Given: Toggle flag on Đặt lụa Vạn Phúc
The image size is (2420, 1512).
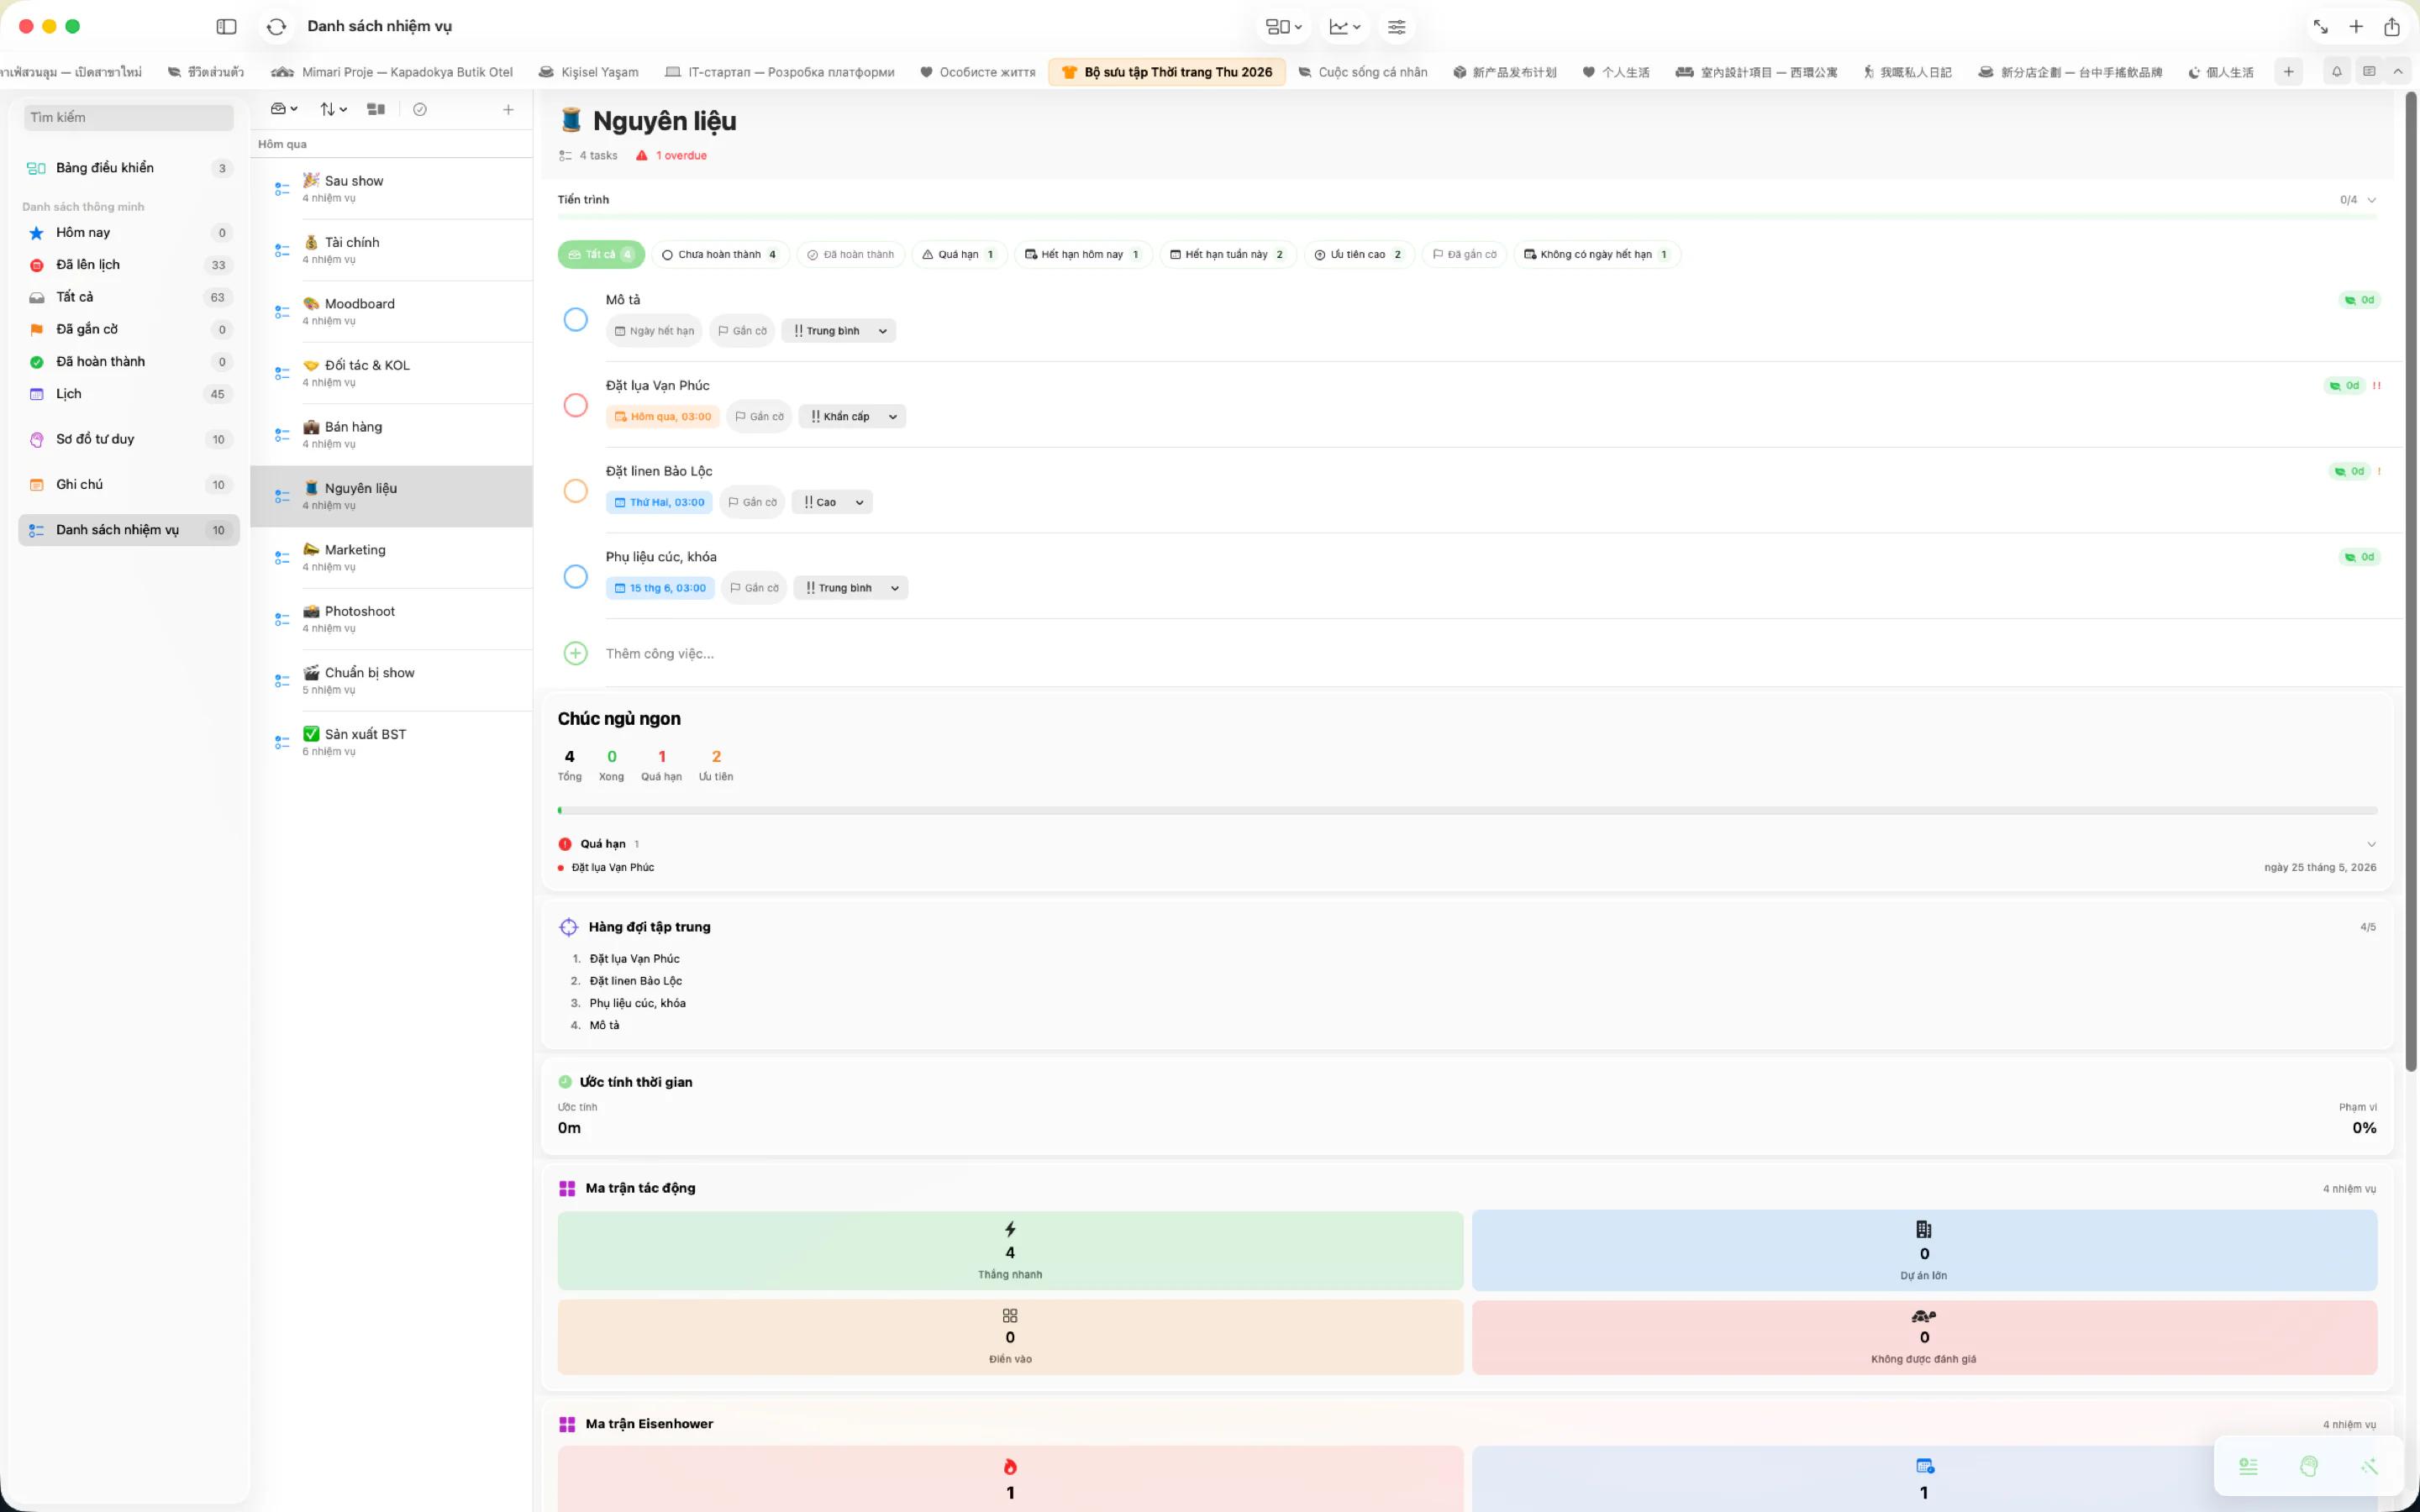Looking at the screenshot, I should point(759,417).
